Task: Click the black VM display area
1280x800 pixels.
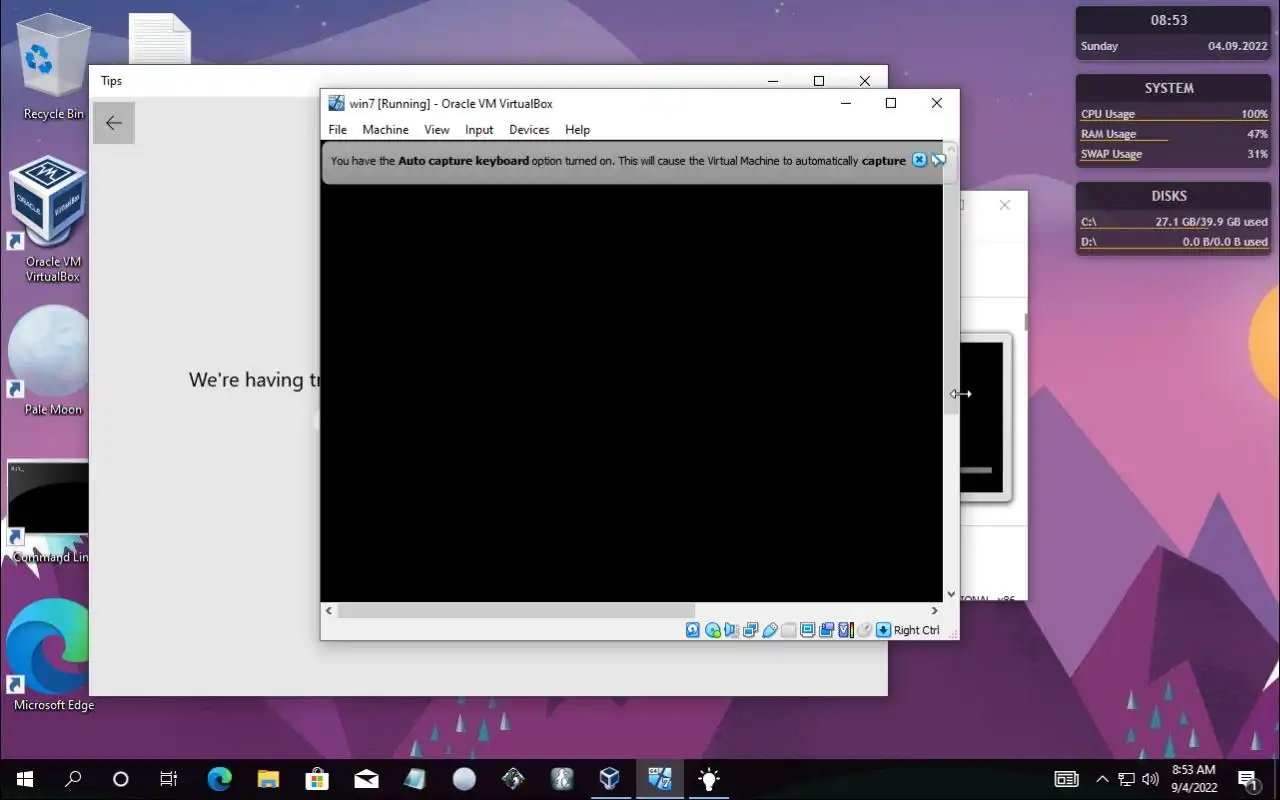Action: (x=632, y=393)
